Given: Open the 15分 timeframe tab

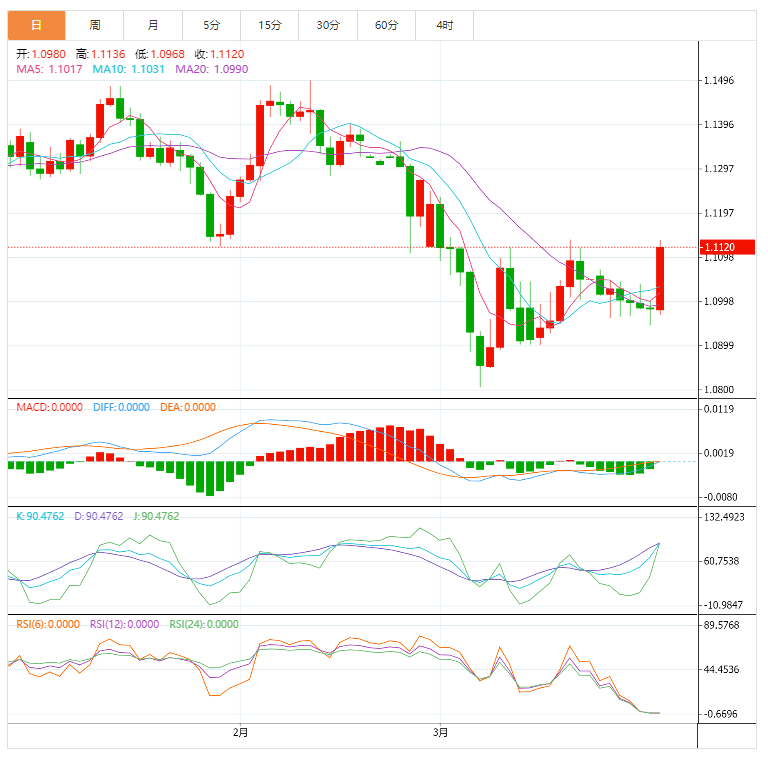Looking at the screenshot, I should click(x=270, y=25).
